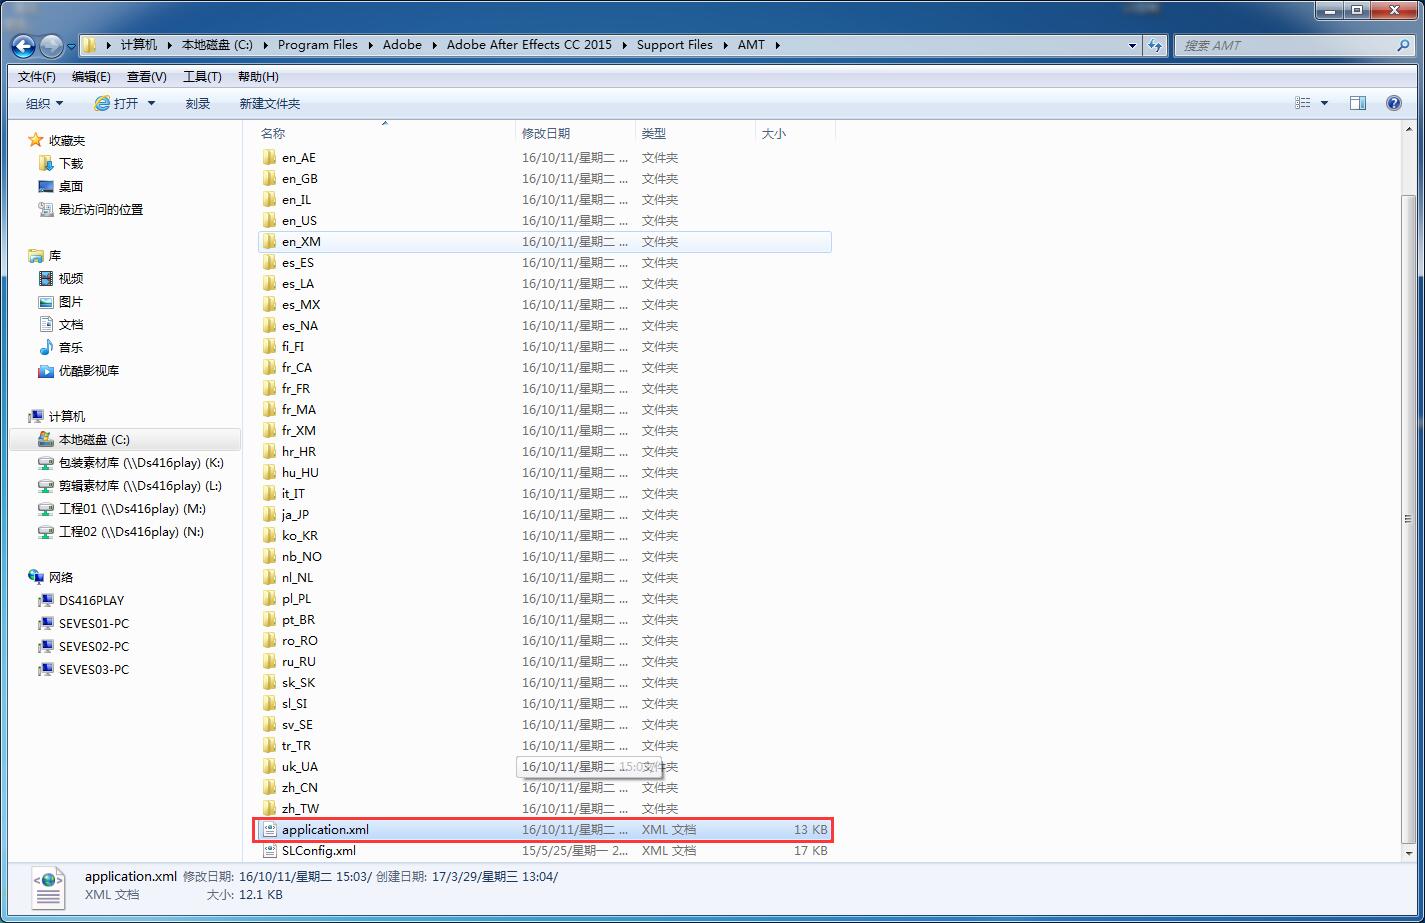Open address bar history dropdown arrow

click(1132, 45)
